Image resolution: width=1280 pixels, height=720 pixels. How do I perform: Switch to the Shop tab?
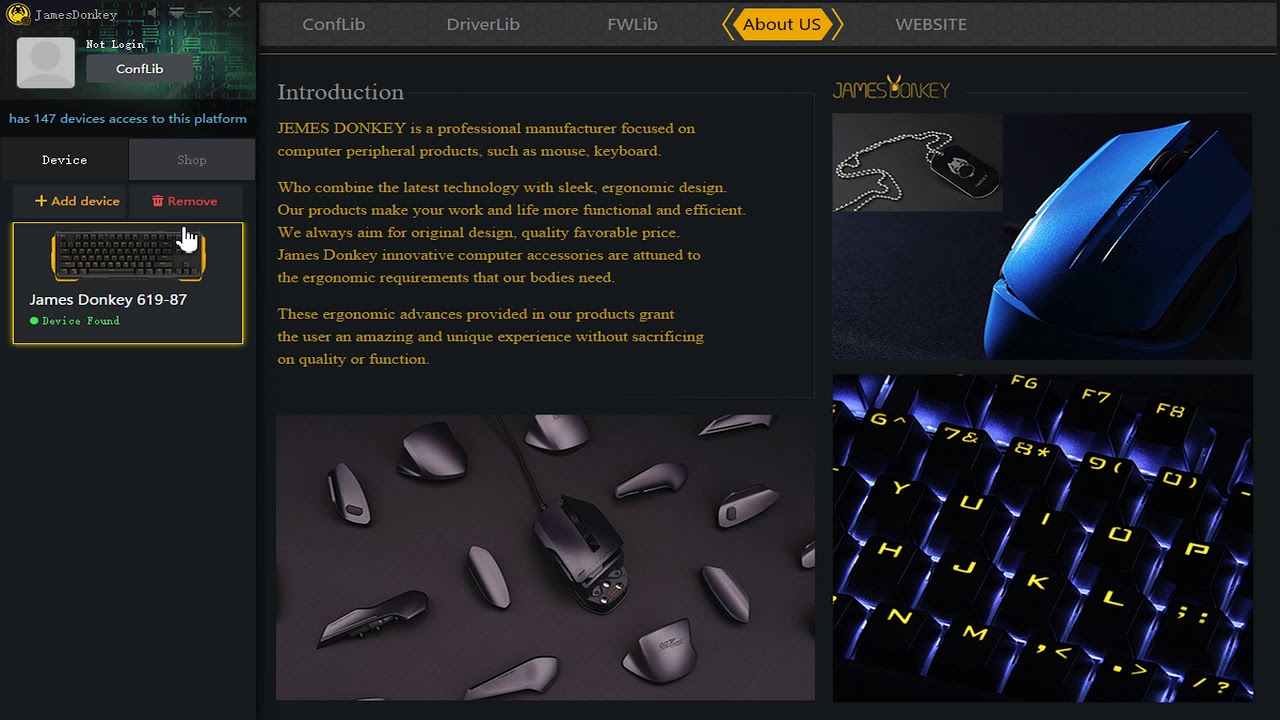tap(191, 160)
